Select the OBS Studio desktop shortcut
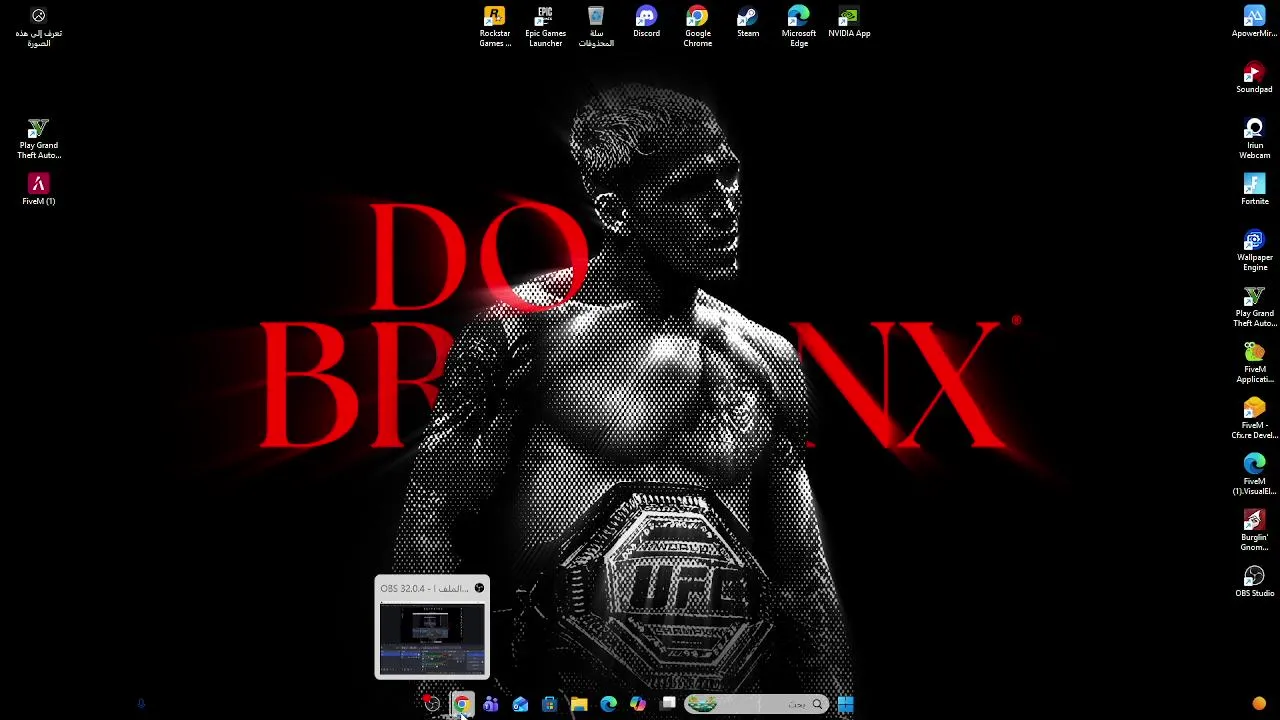This screenshot has width=1280, height=720. (1254, 582)
